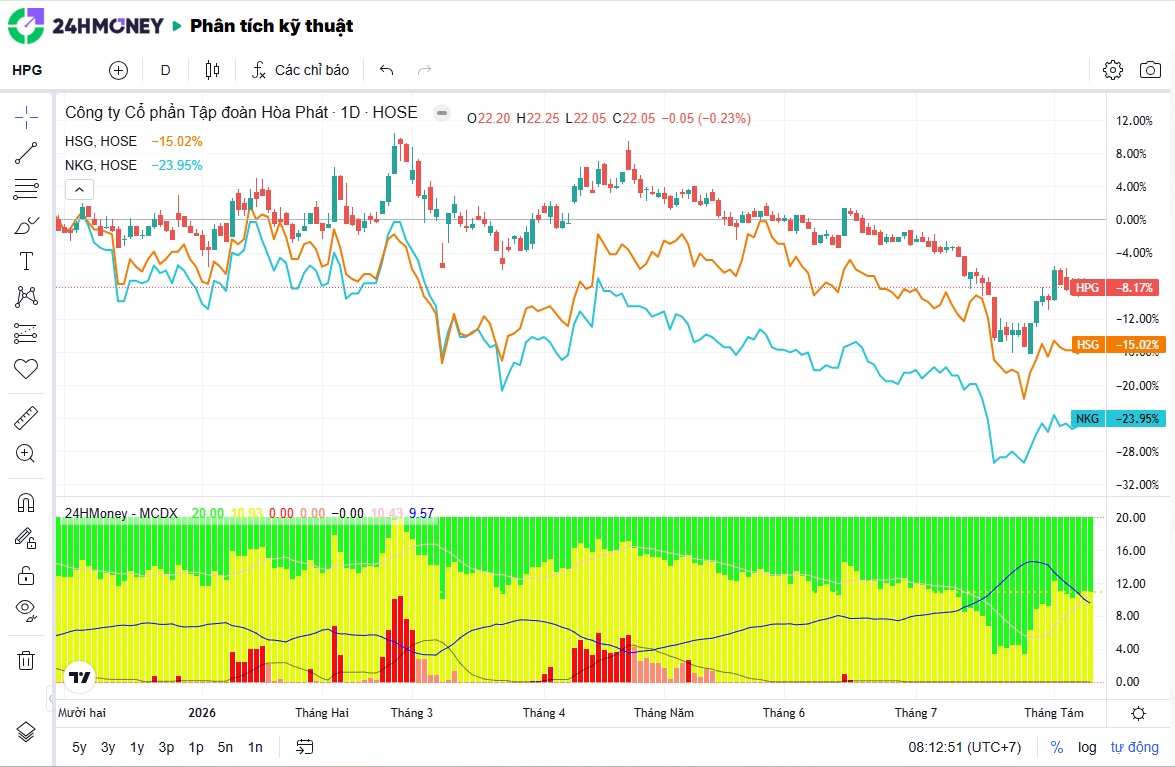Toggle stay in drawing mode
The image size is (1175, 767).
coord(26,539)
